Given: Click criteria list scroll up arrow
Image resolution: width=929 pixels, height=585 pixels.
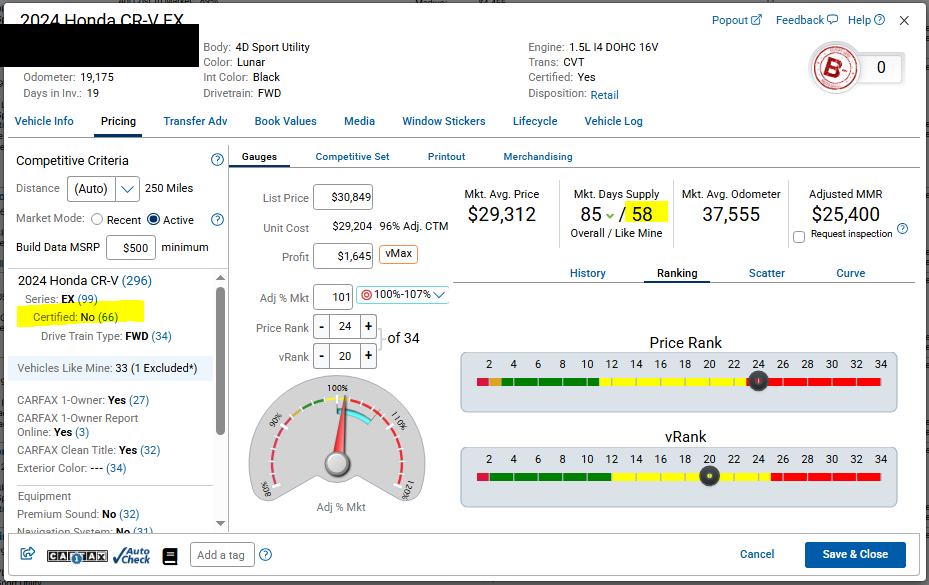Looking at the screenshot, I should coord(220,277).
